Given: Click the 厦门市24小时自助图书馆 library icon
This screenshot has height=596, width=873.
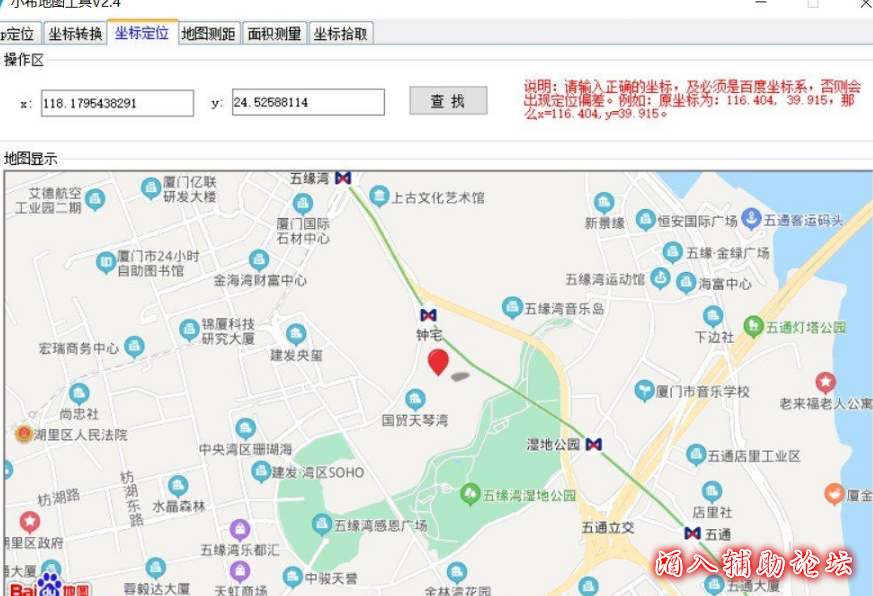Looking at the screenshot, I should [x=106, y=263].
